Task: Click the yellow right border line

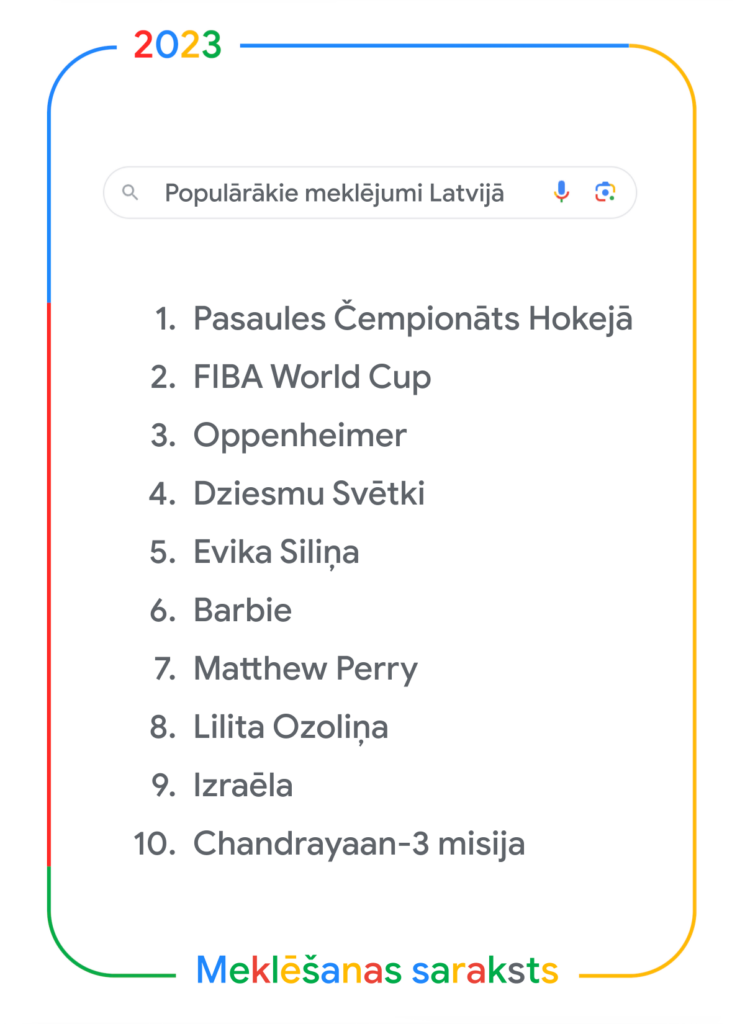Action: tap(693, 500)
